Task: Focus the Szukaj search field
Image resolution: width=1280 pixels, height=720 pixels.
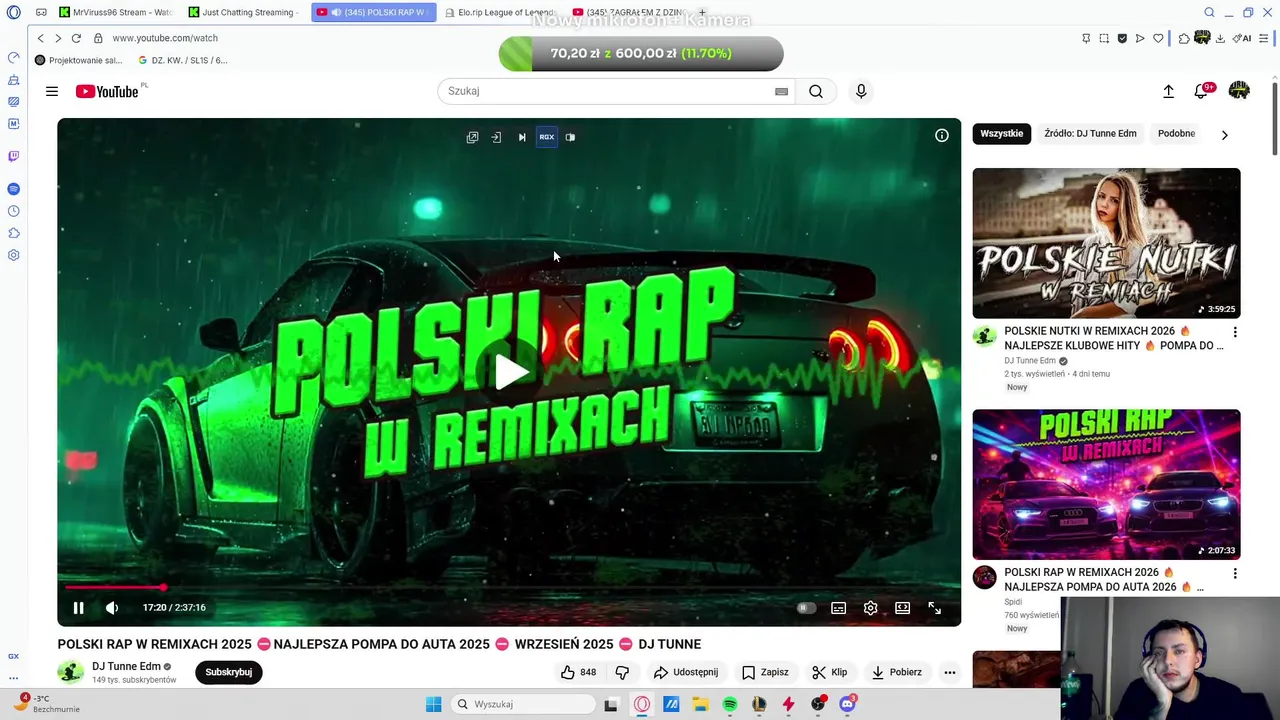Action: tap(605, 91)
